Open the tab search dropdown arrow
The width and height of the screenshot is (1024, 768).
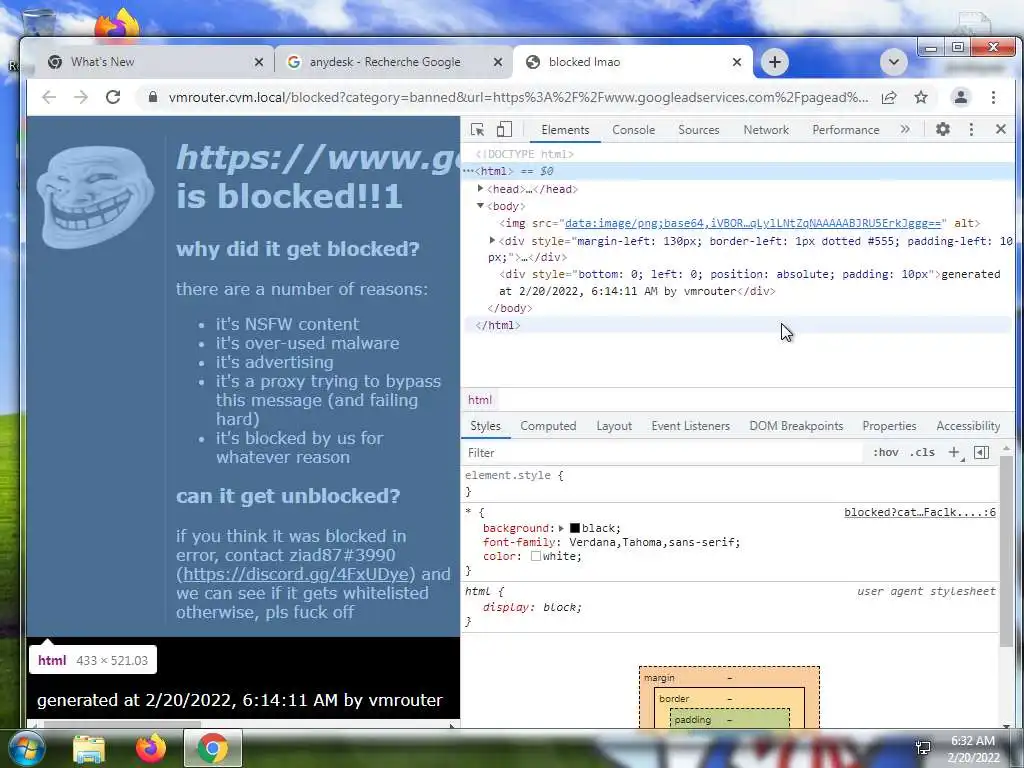[x=894, y=62]
